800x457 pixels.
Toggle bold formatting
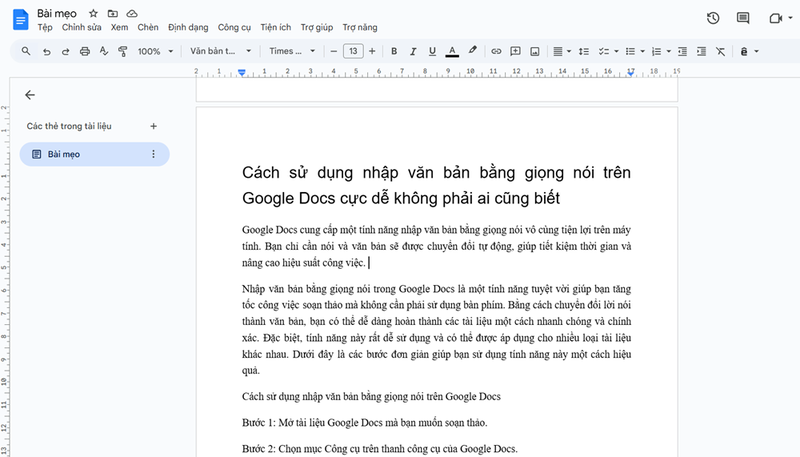click(x=394, y=51)
